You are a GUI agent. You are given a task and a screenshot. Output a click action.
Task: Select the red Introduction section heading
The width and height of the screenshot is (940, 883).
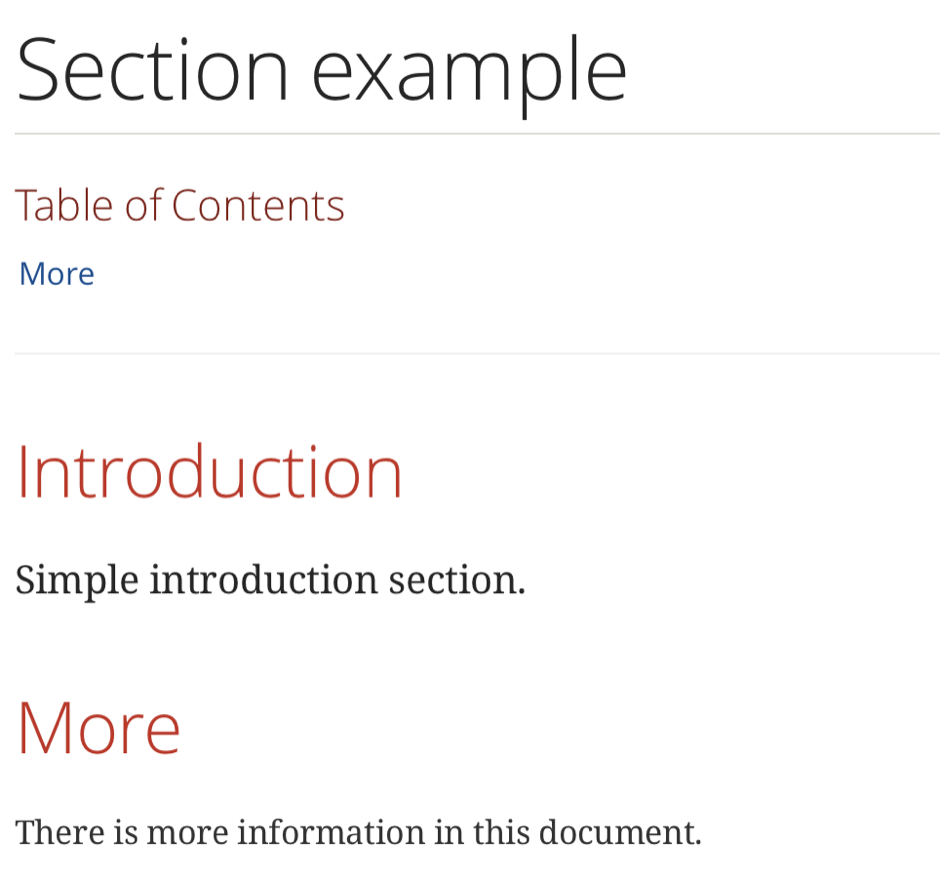(x=209, y=472)
